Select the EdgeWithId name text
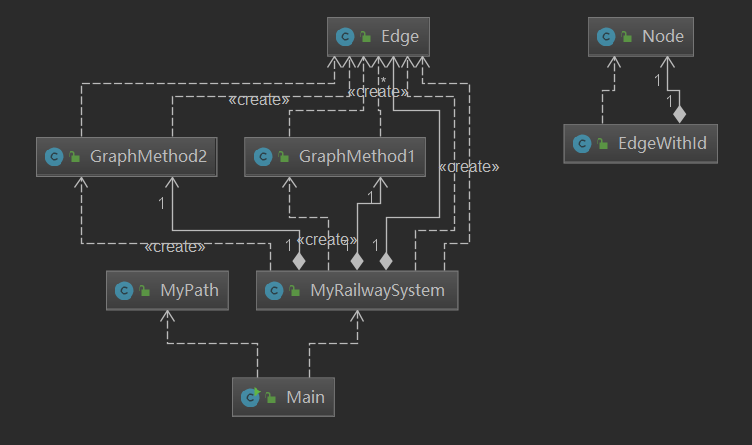The image size is (752, 445). [663, 144]
